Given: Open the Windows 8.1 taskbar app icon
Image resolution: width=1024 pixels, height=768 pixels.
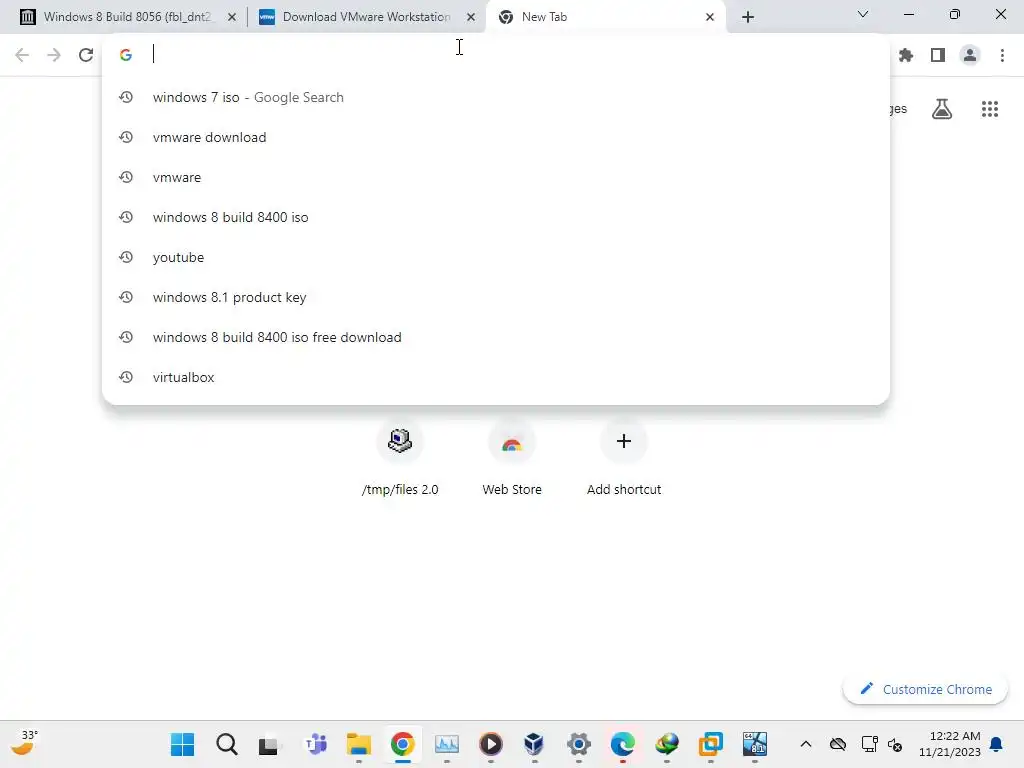Looking at the screenshot, I should (x=754, y=744).
